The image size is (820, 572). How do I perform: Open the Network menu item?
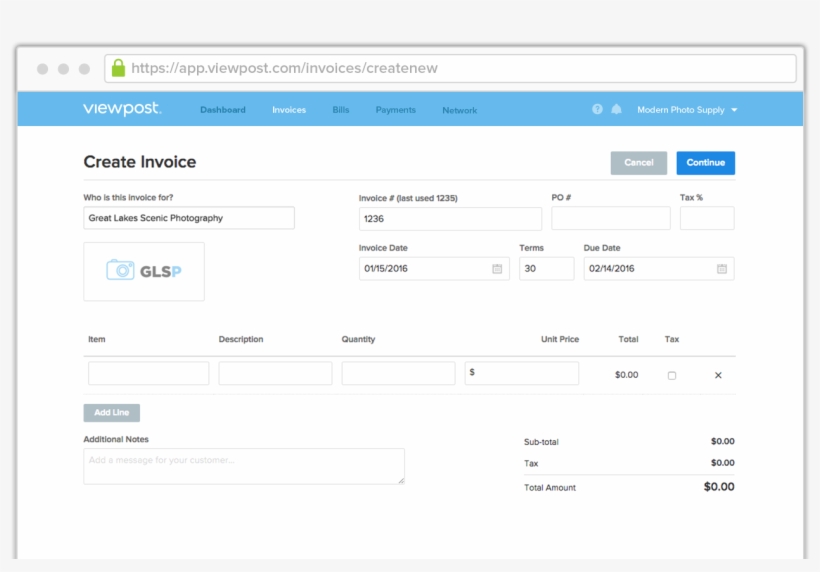(460, 110)
